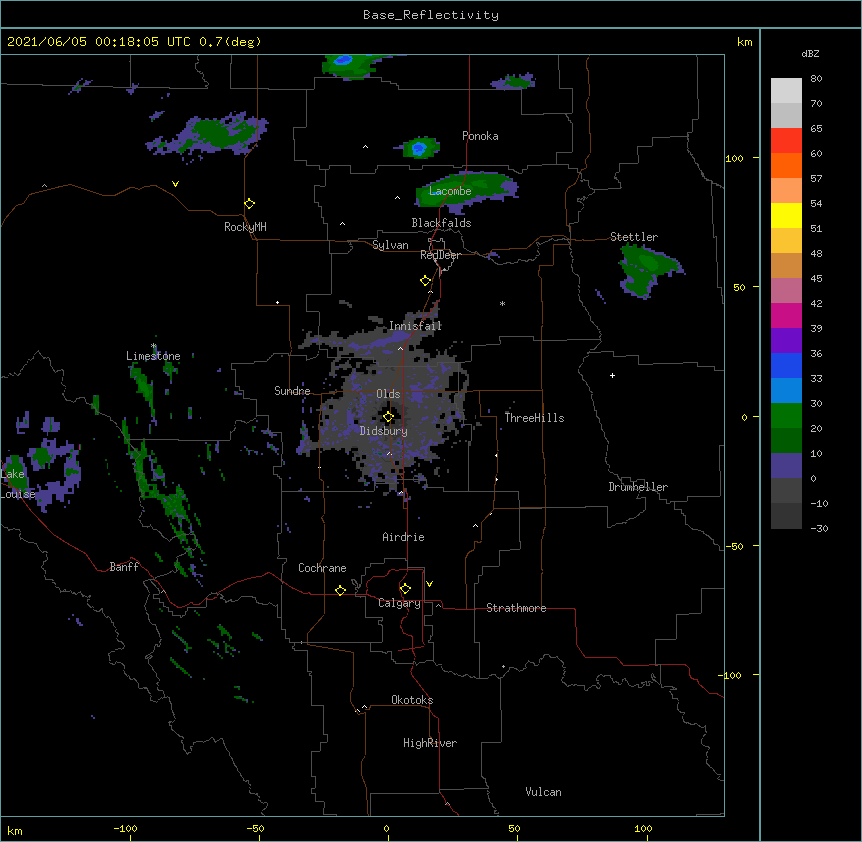Image resolution: width=862 pixels, height=842 pixels.
Task: Click the RockyMH label
Action: 245,227
